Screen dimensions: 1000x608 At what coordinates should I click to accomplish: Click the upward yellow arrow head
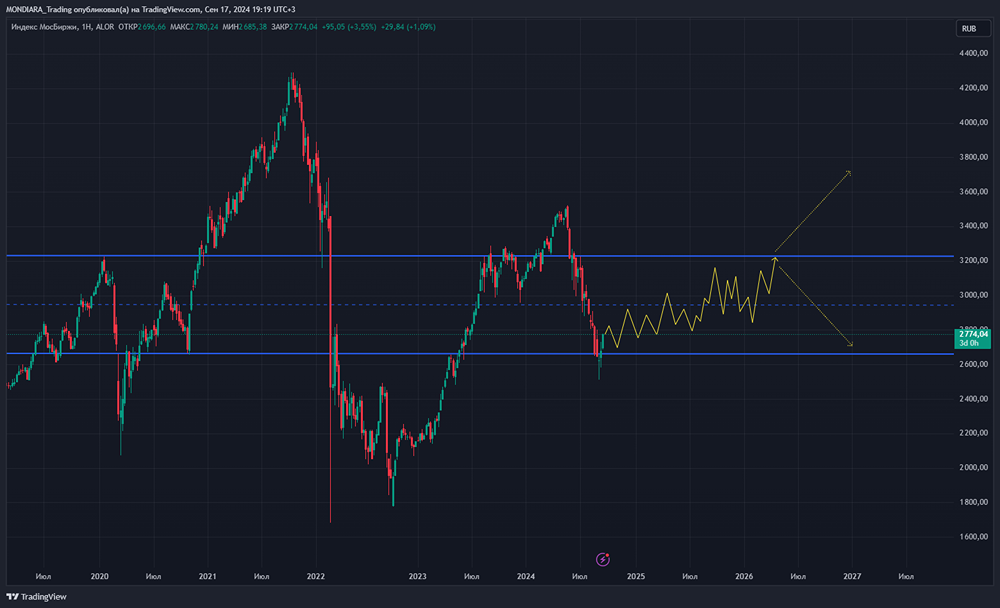coord(849,173)
